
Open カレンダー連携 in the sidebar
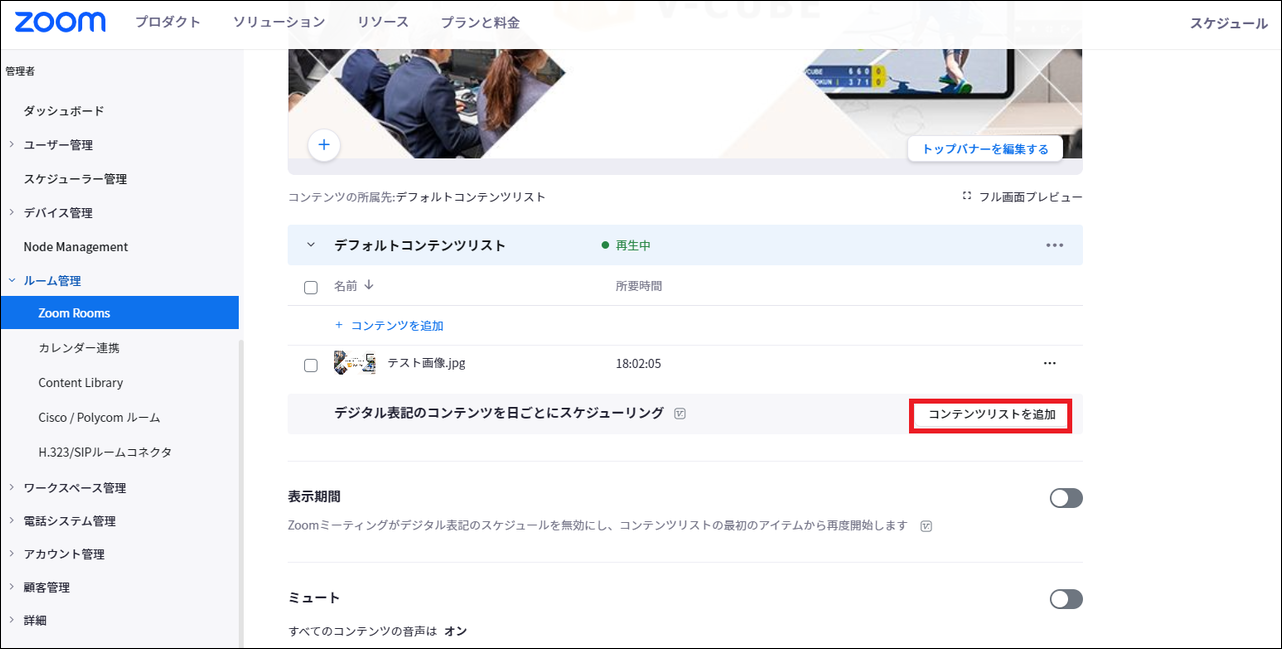pos(80,348)
